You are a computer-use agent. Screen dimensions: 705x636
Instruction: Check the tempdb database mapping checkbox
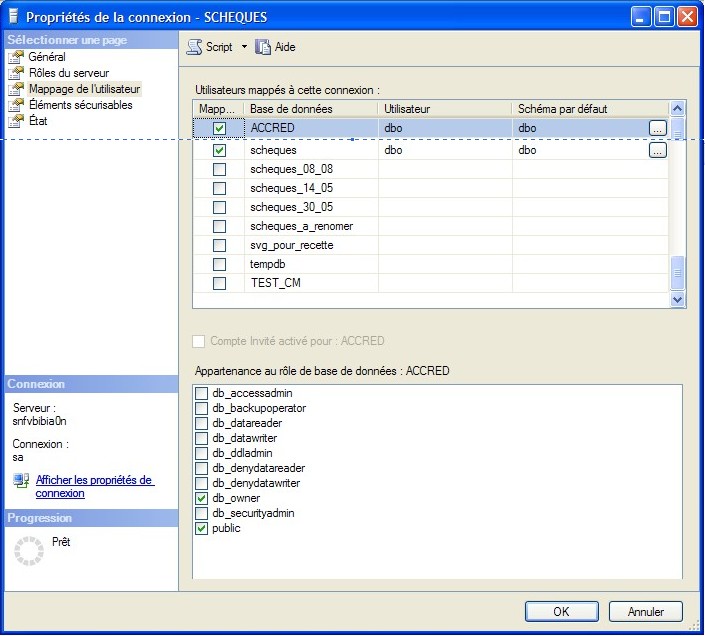[219, 264]
